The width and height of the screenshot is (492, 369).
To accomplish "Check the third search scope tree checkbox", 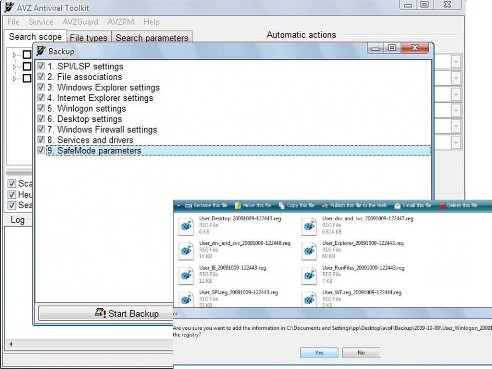I will click(x=27, y=78).
